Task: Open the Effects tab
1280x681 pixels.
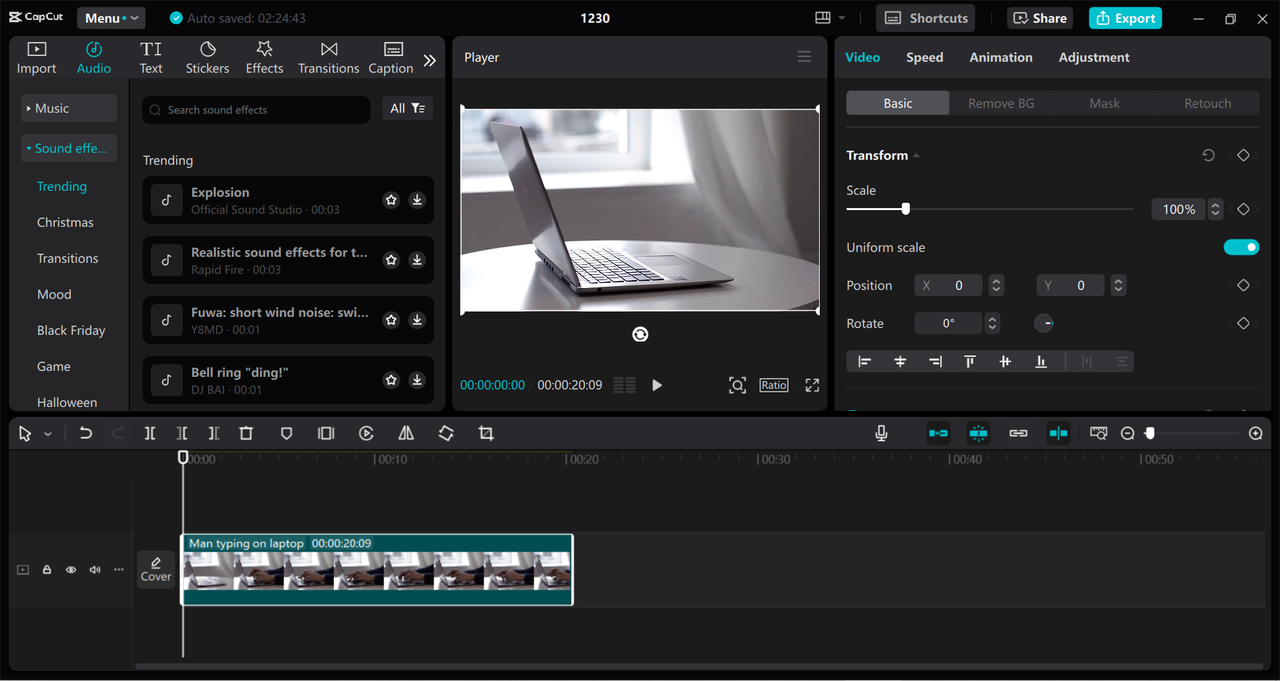Action: point(264,58)
